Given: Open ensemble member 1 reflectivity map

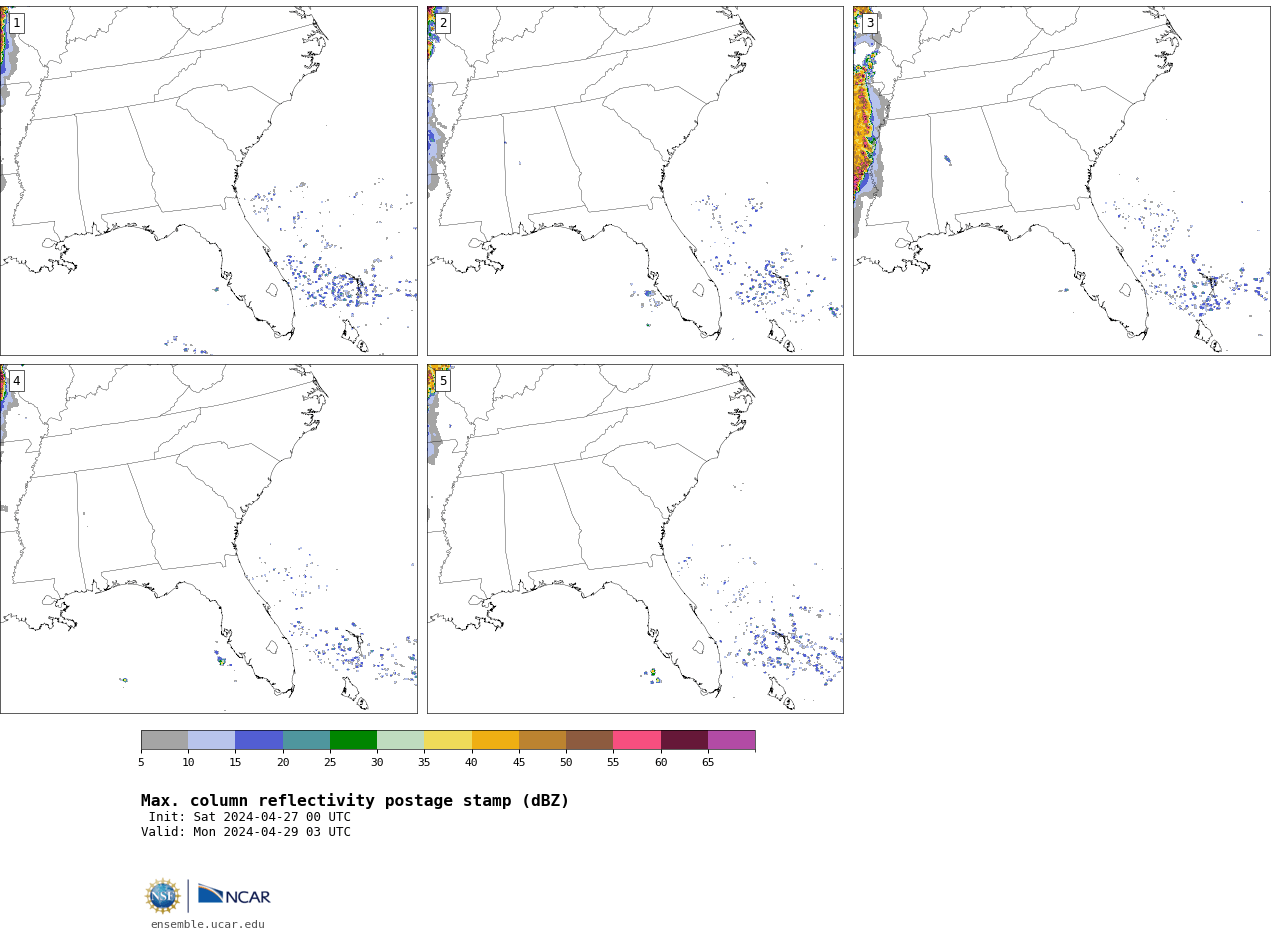Looking at the screenshot, I should pos(208,181).
